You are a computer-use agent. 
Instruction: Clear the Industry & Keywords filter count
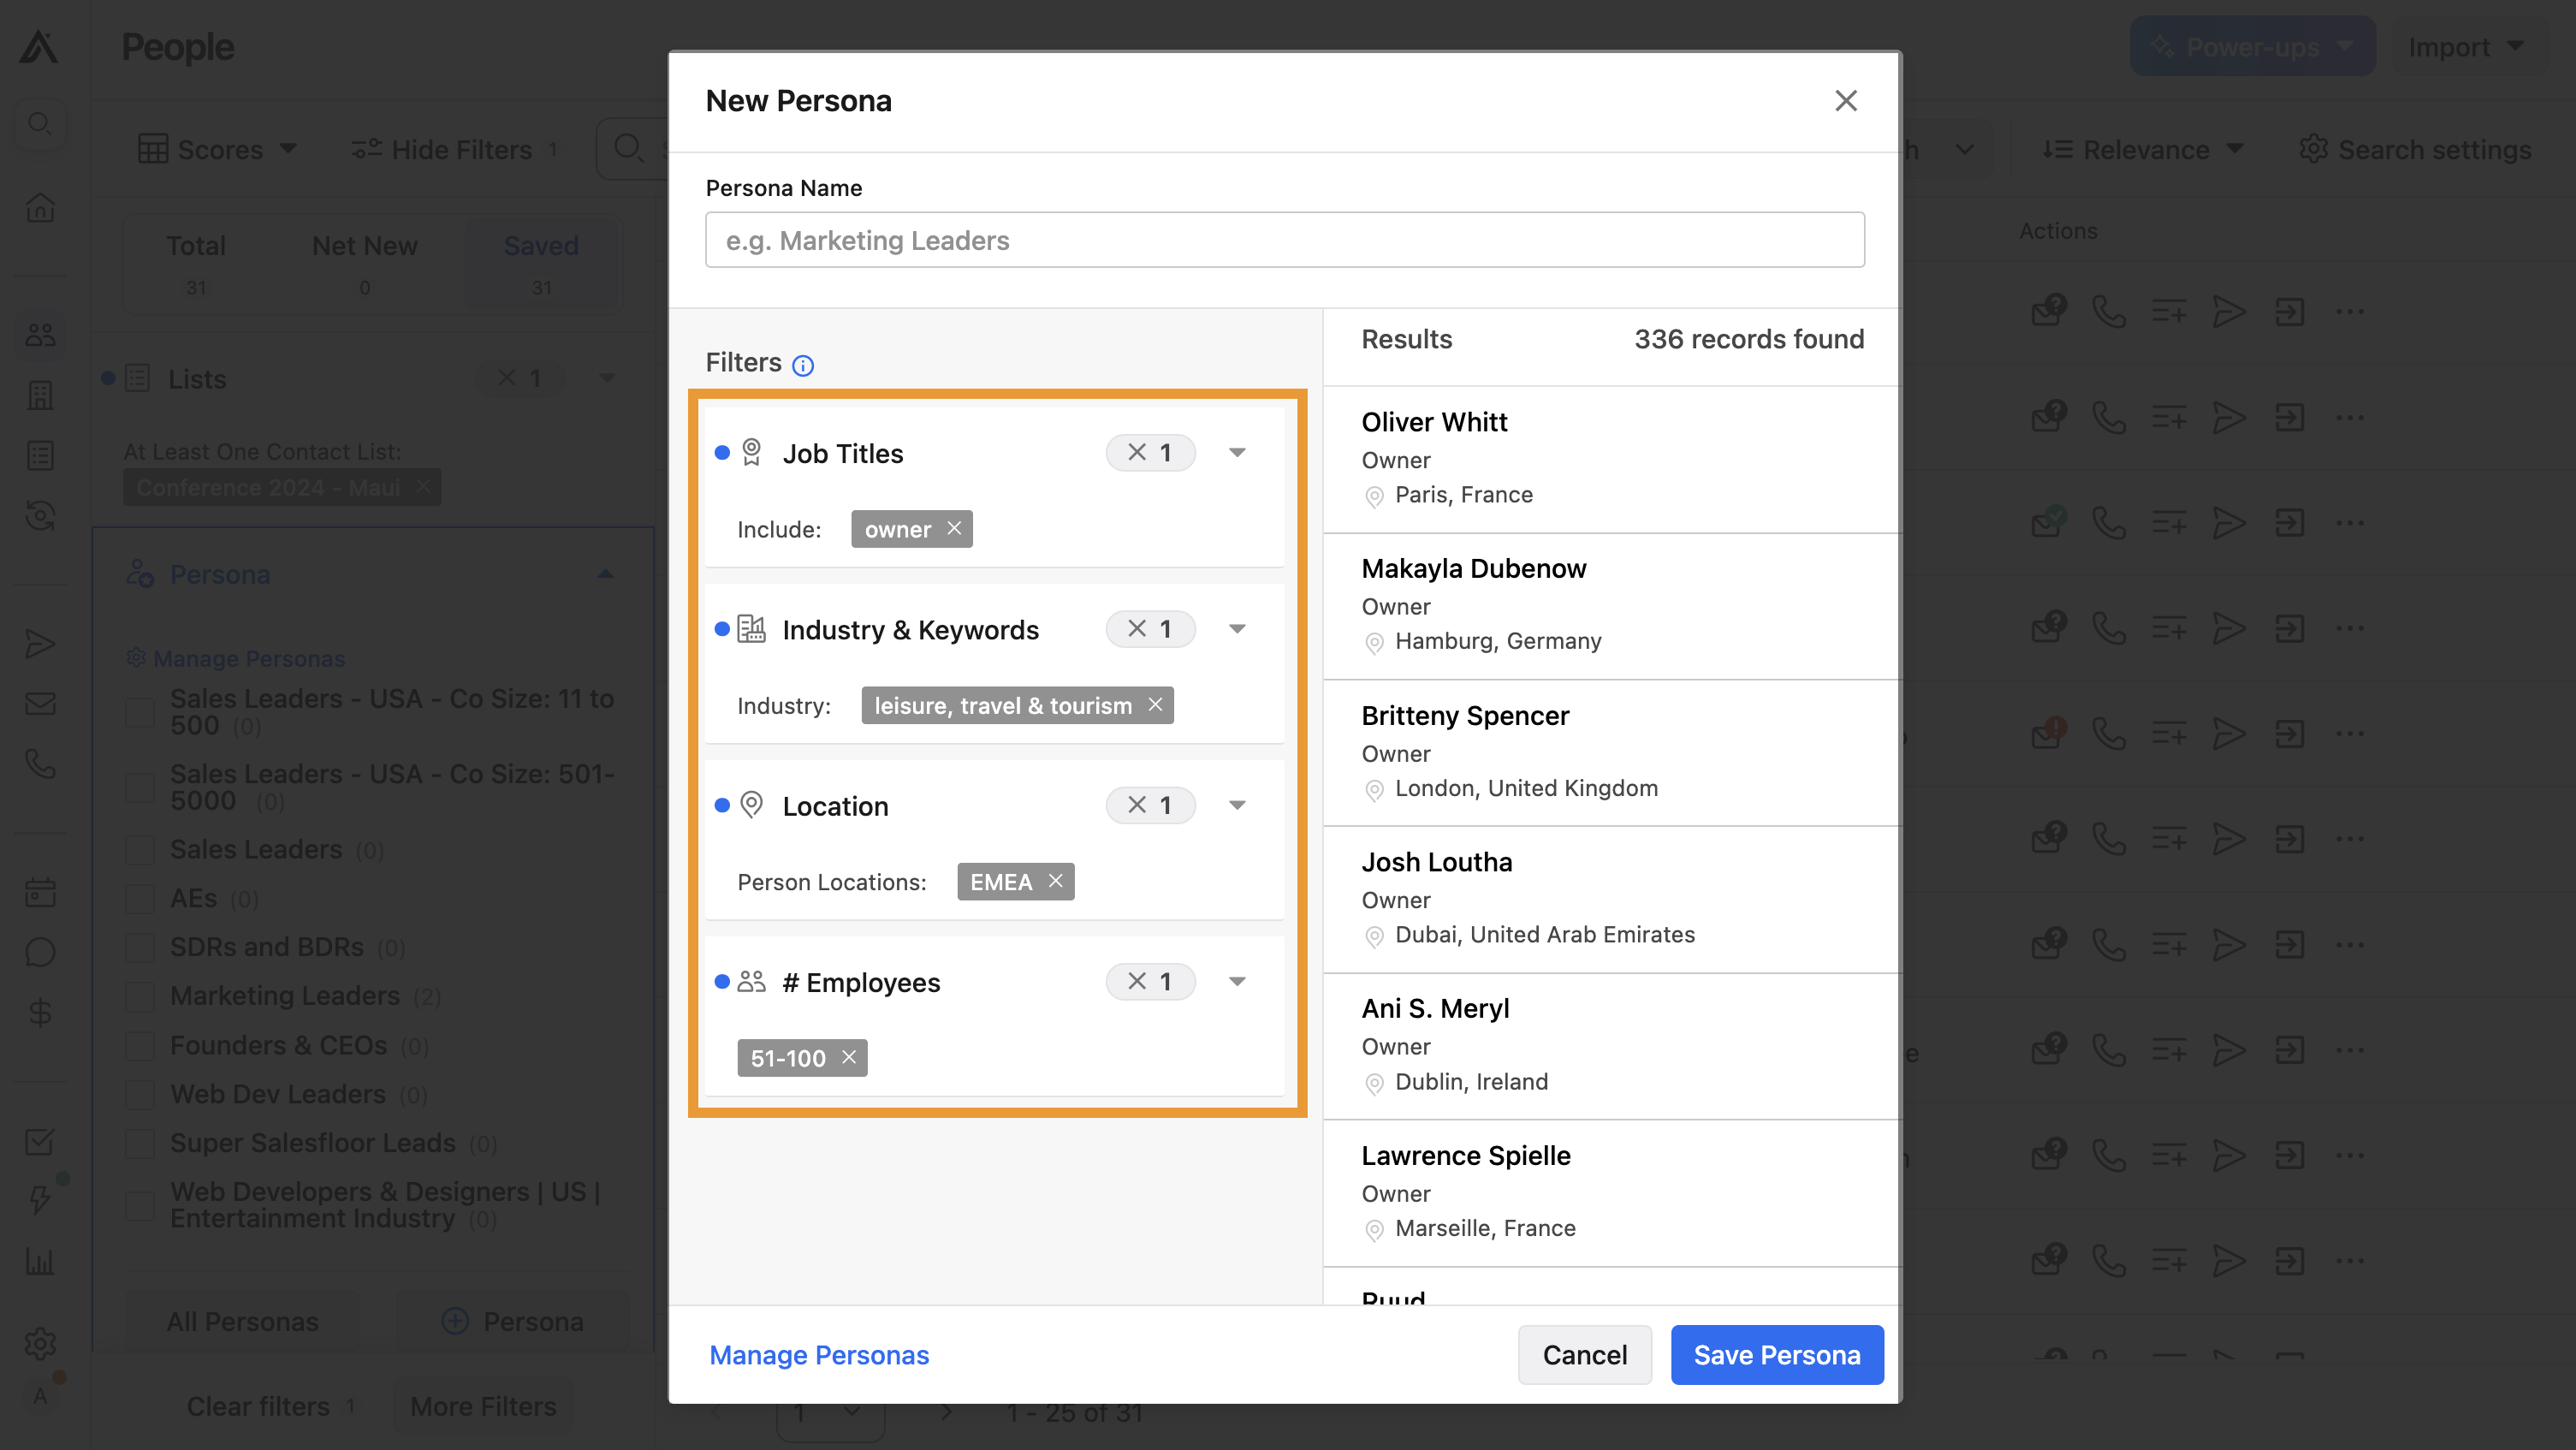[x=1150, y=629]
